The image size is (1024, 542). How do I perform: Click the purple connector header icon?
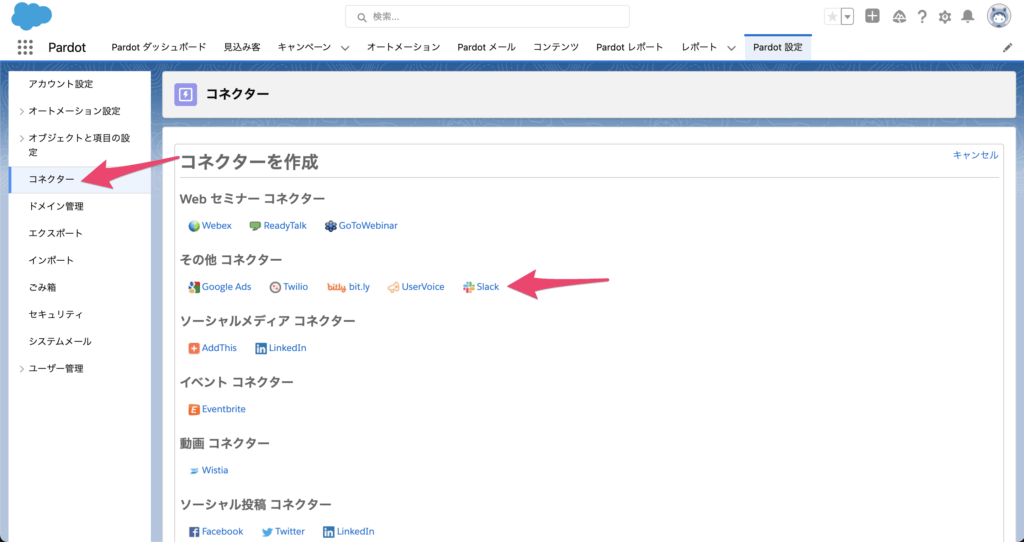point(185,95)
